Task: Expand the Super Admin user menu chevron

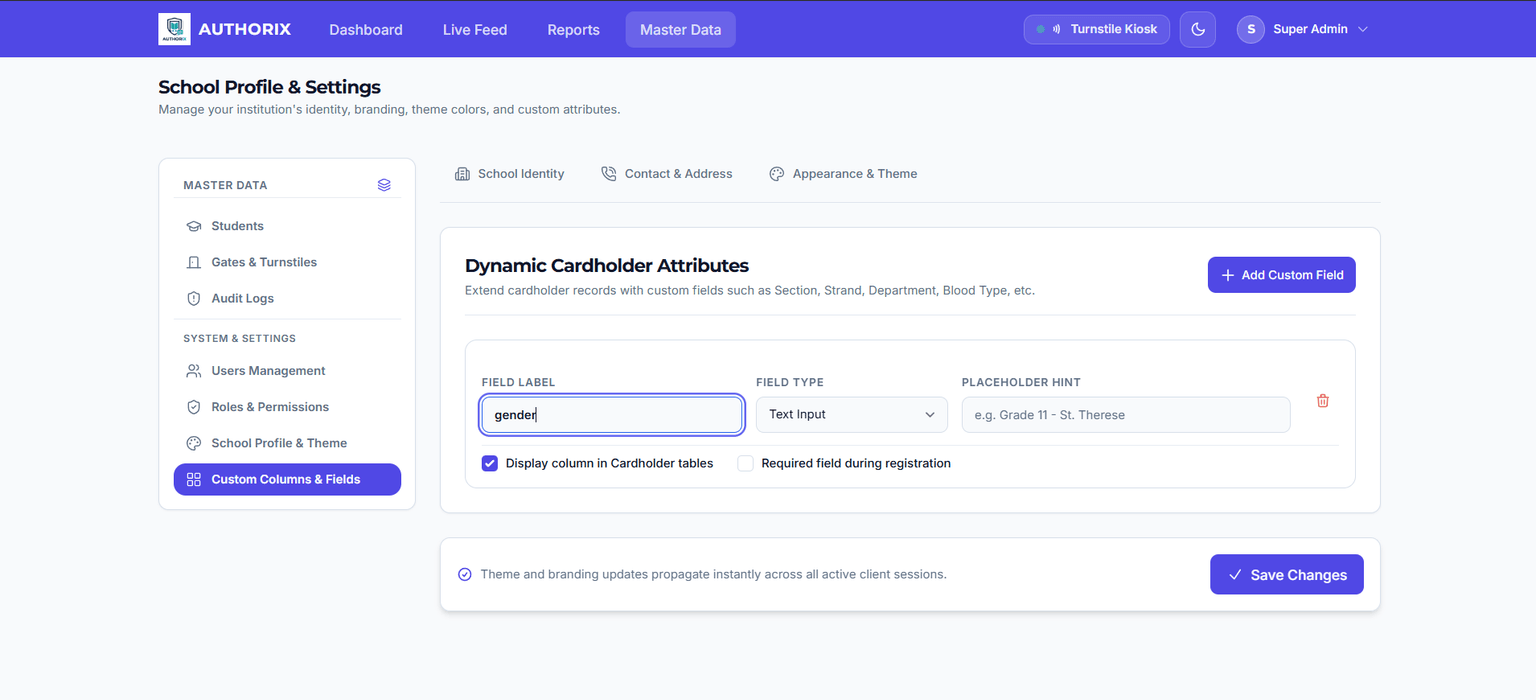Action: 1362,29
